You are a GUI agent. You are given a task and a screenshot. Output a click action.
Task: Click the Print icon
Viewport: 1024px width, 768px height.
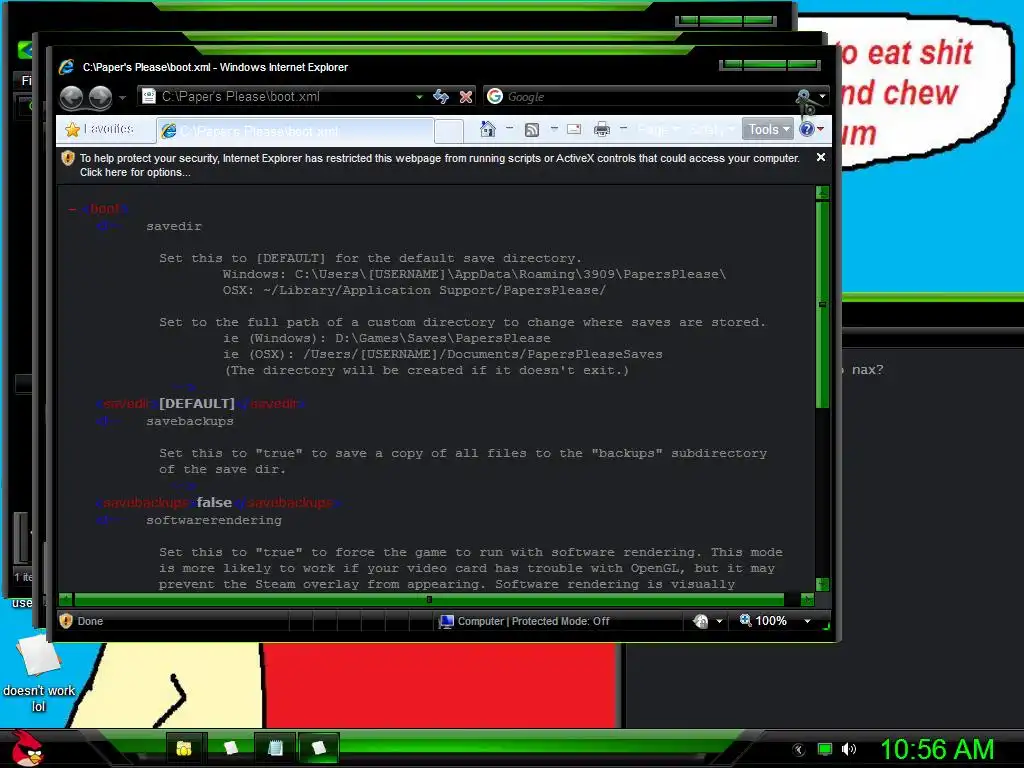pyautogui.click(x=601, y=129)
